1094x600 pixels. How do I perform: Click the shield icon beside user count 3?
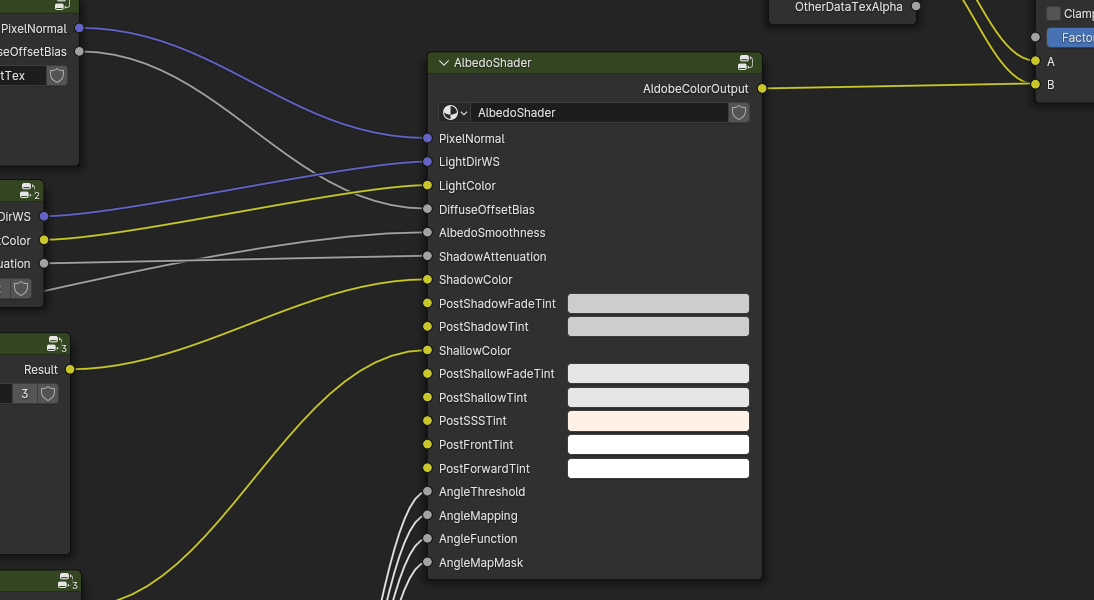point(48,394)
